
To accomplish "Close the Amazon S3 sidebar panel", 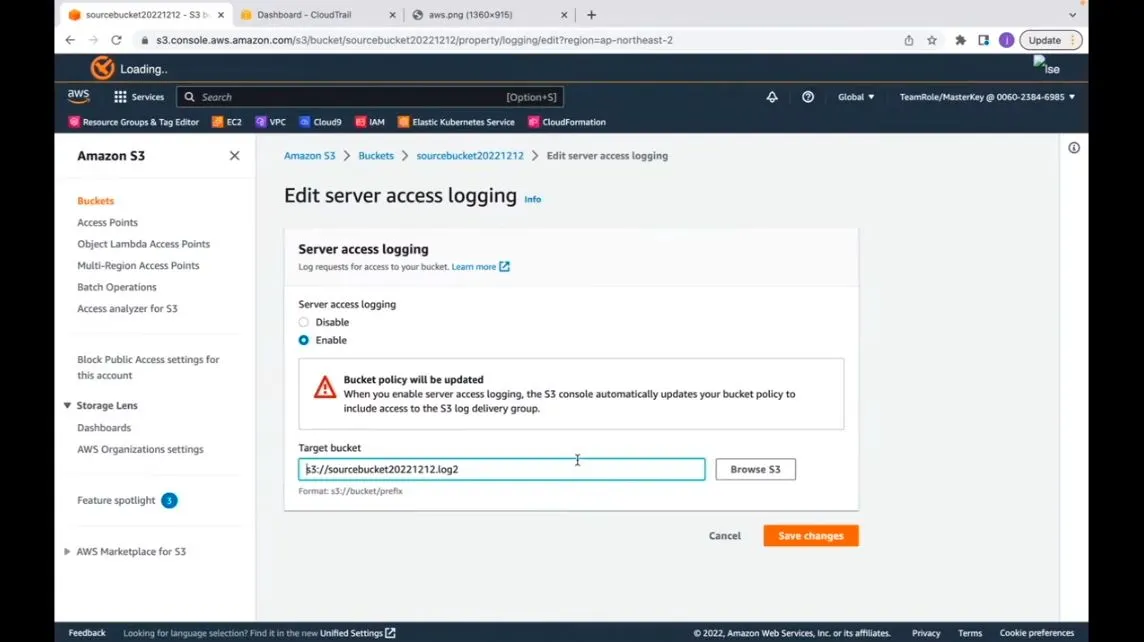I will (234, 155).
